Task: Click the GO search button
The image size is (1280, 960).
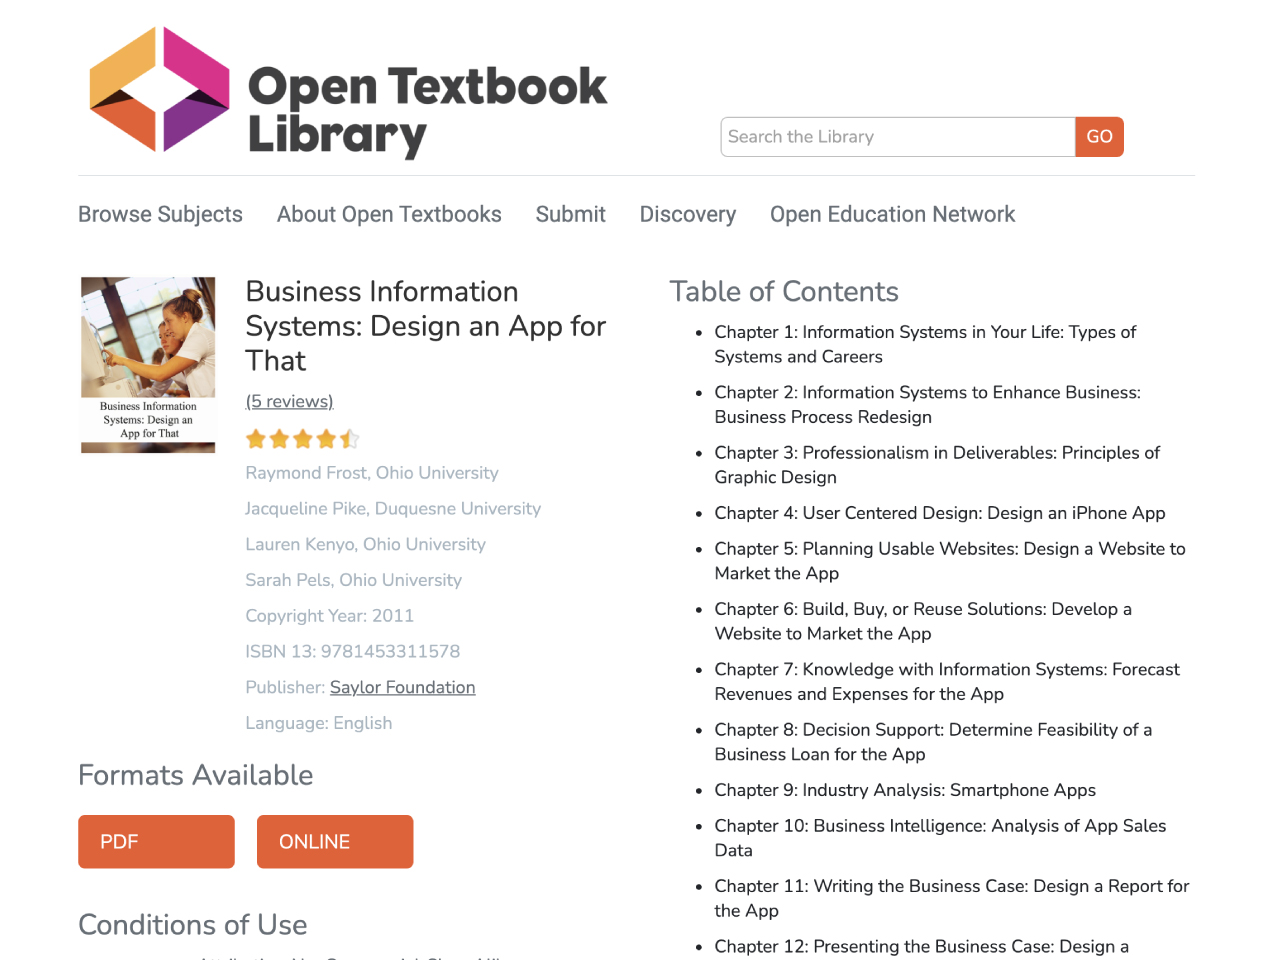Action: (1099, 137)
